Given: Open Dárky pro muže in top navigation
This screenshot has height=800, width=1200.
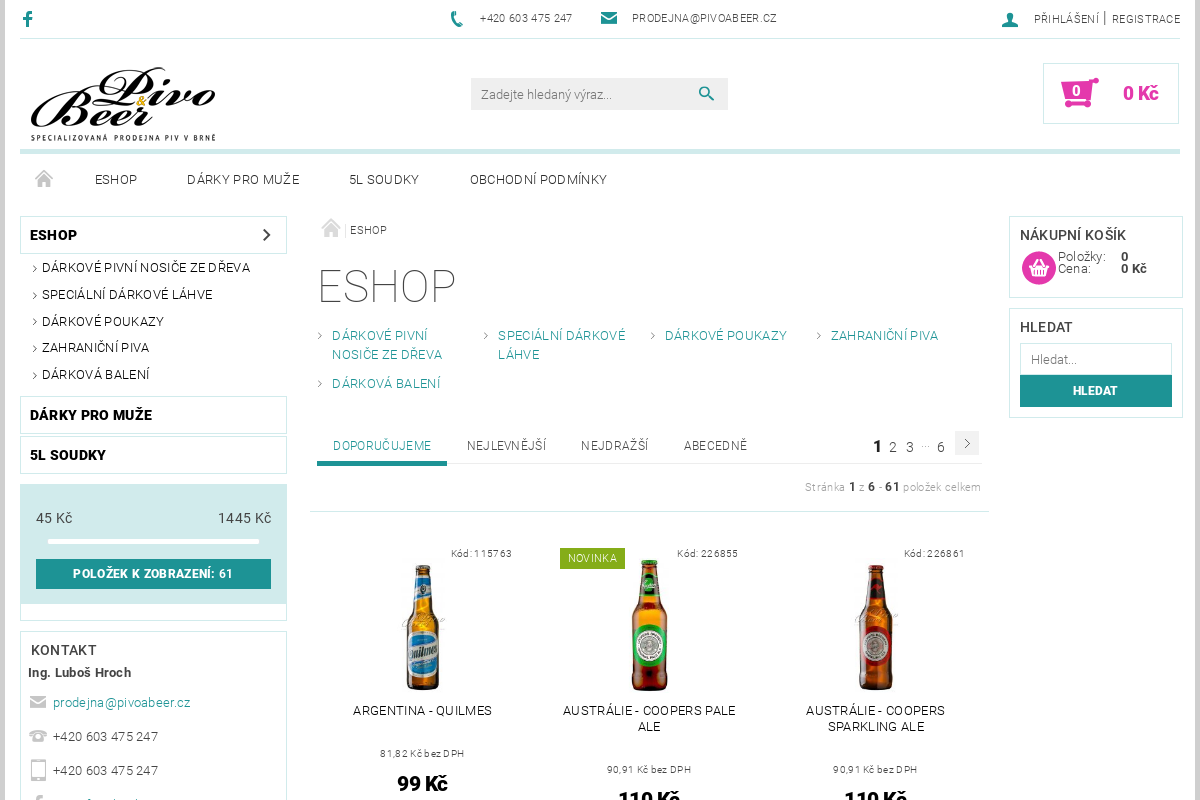Looking at the screenshot, I should [x=243, y=180].
